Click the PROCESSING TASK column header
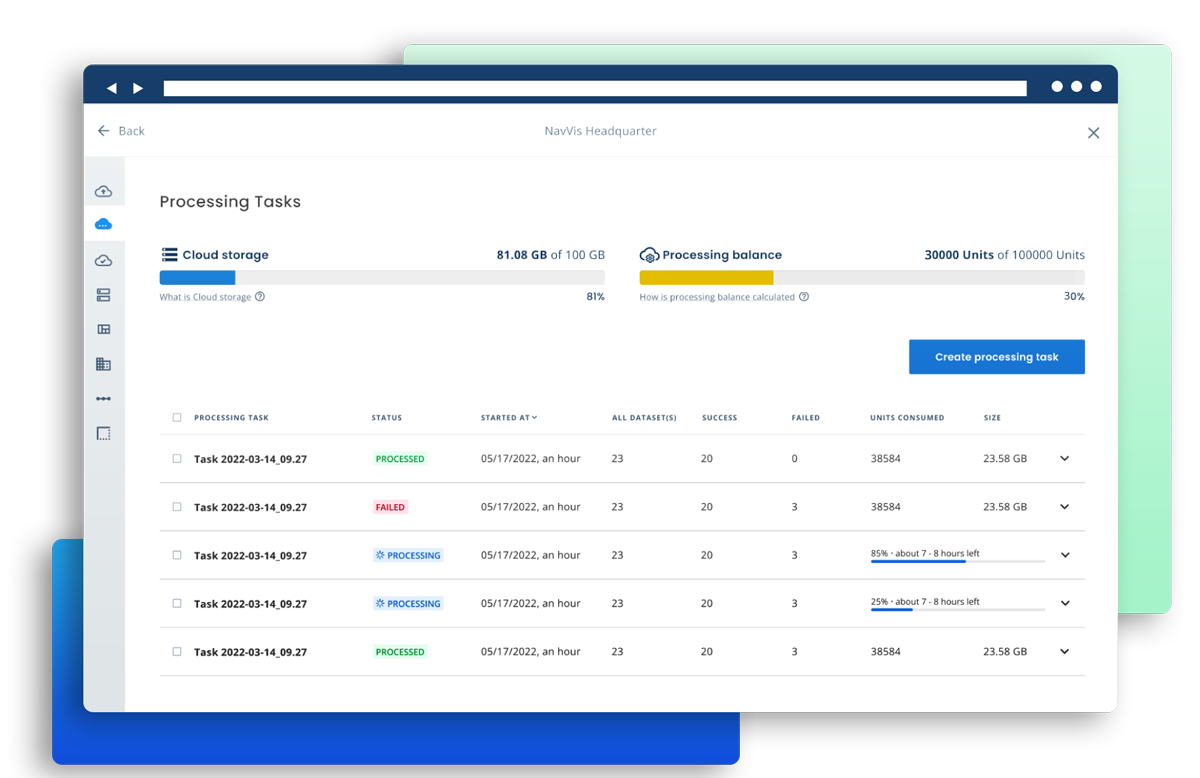 click(233, 417)
